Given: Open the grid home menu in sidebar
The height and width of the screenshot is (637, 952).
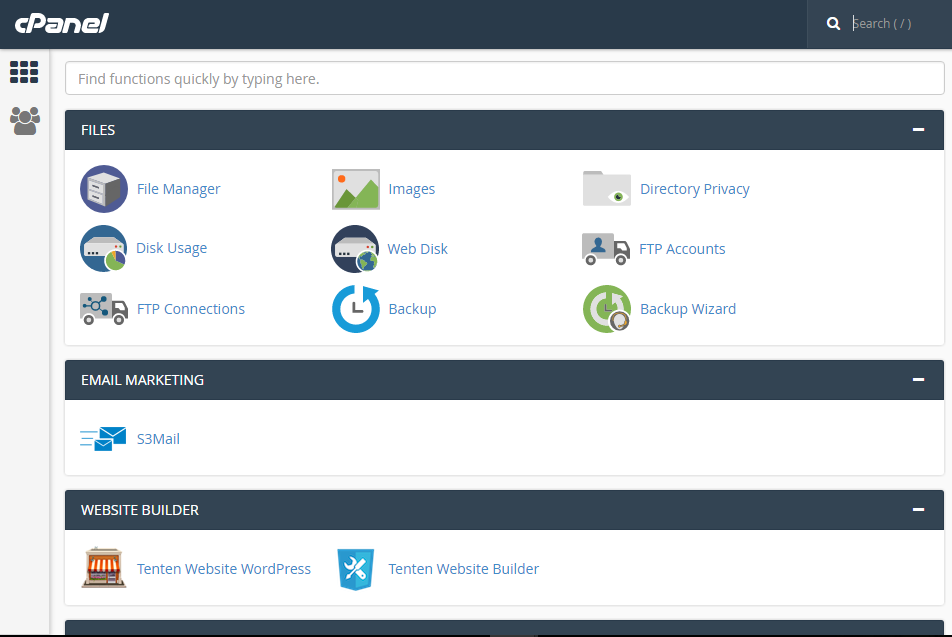Looking at the screenshot, I should [x=24, y=72].
